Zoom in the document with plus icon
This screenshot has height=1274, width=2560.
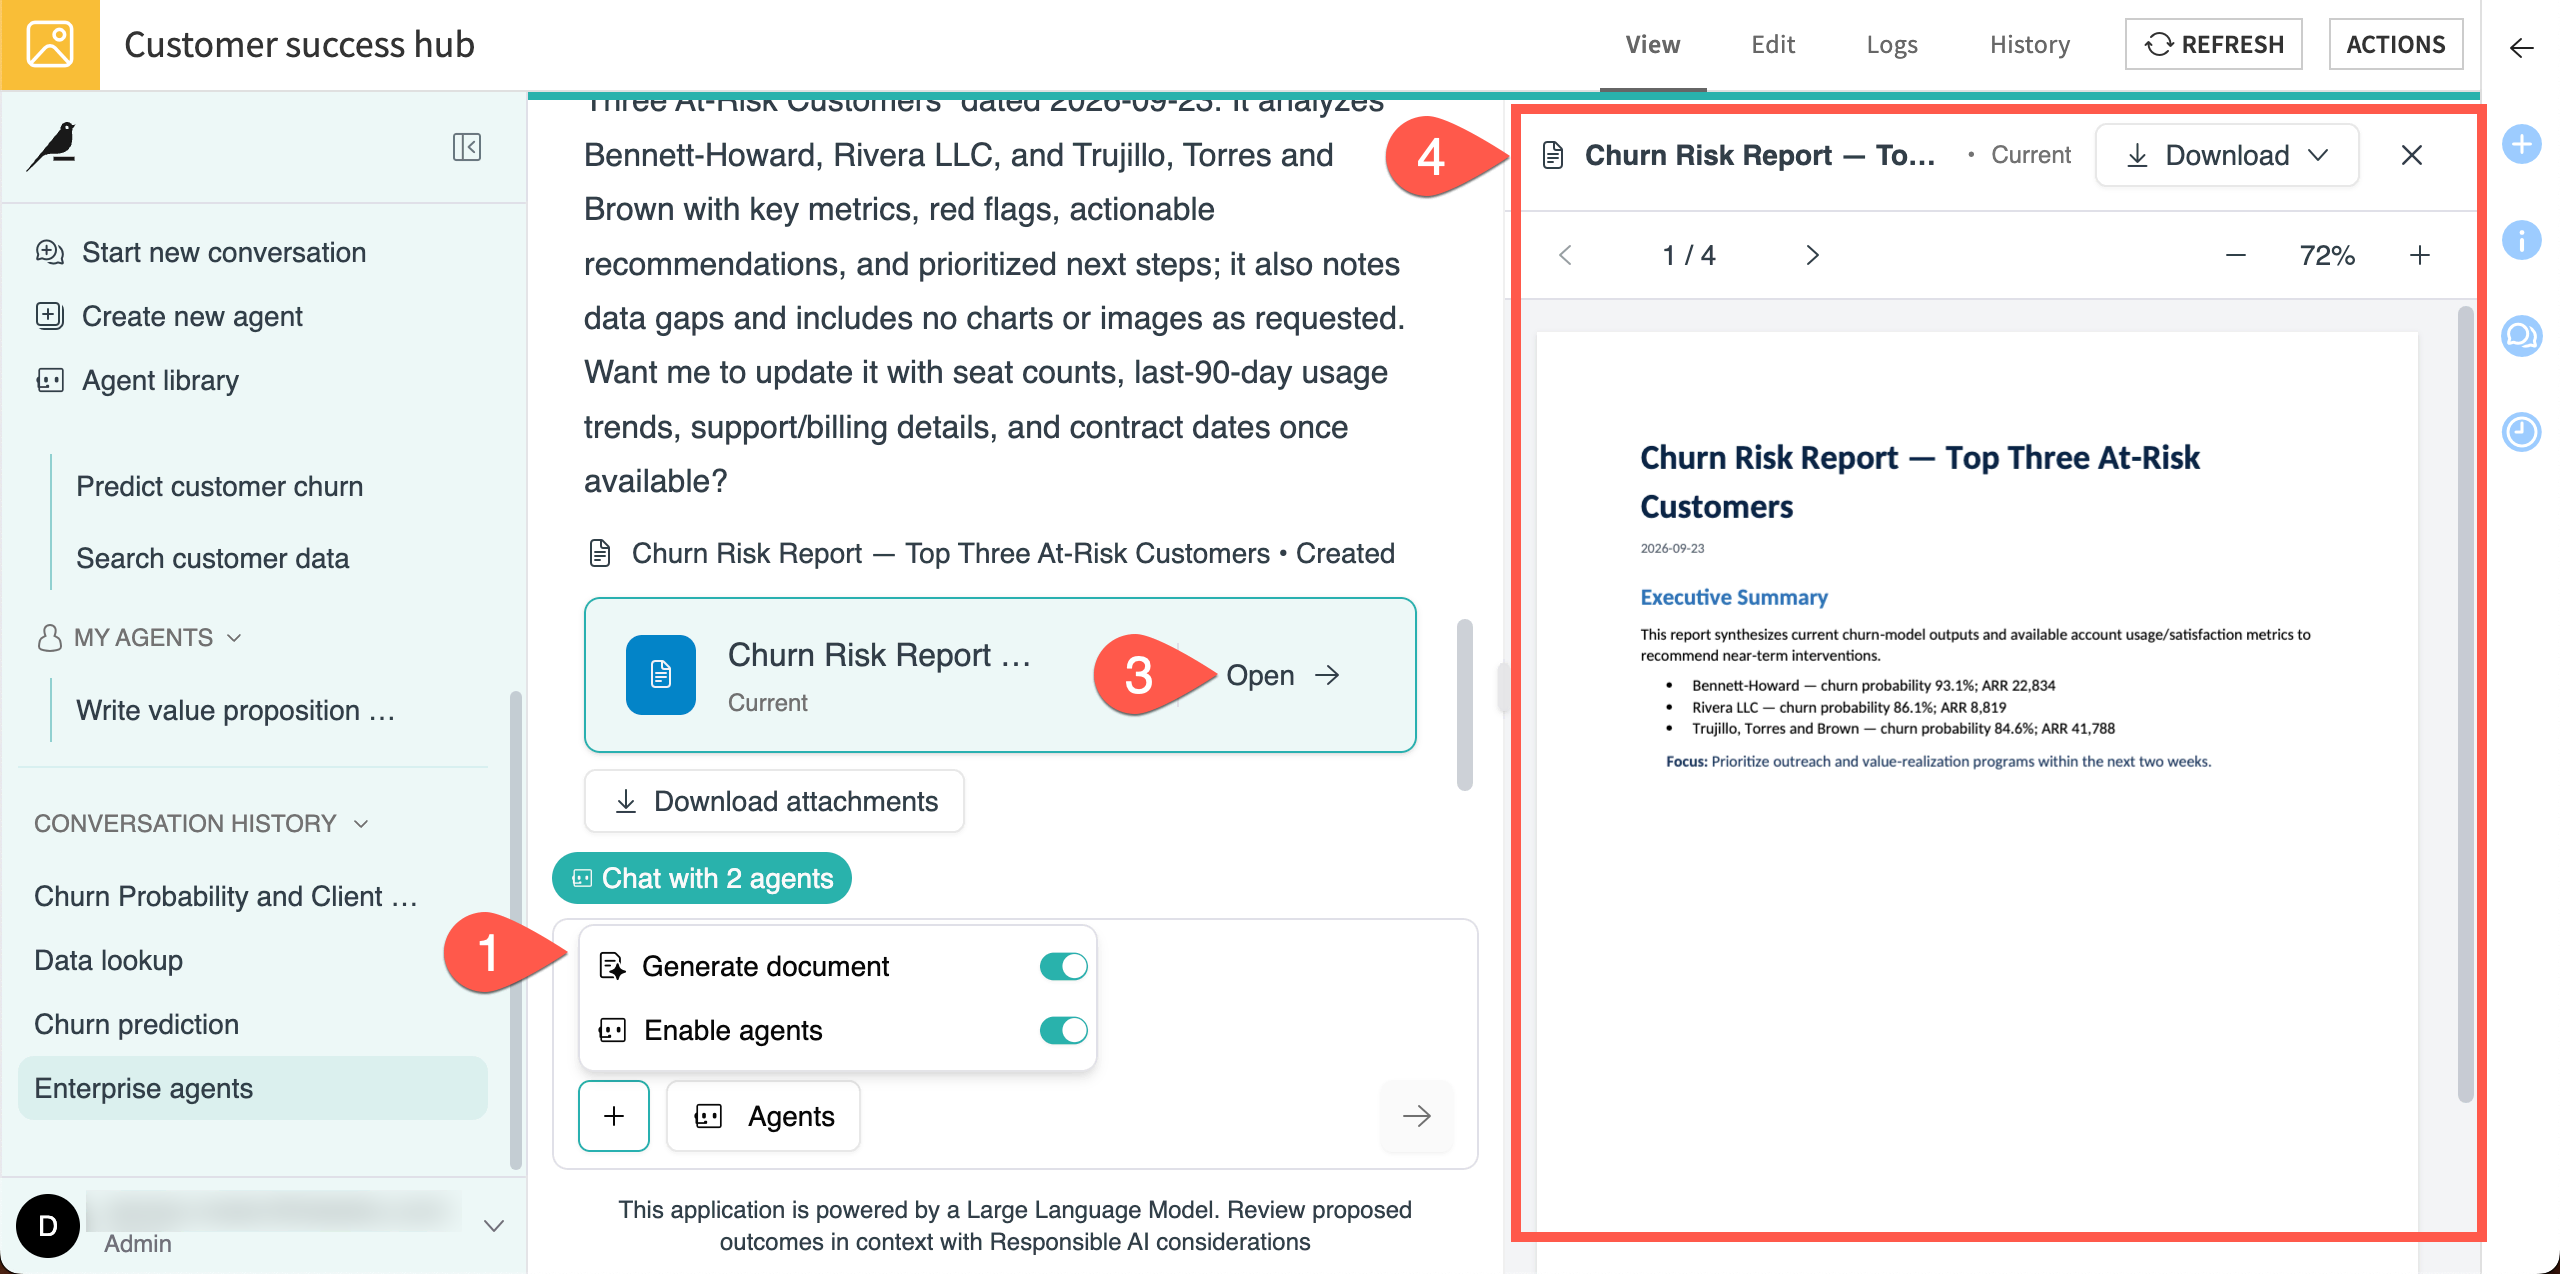coord(2419,255)
